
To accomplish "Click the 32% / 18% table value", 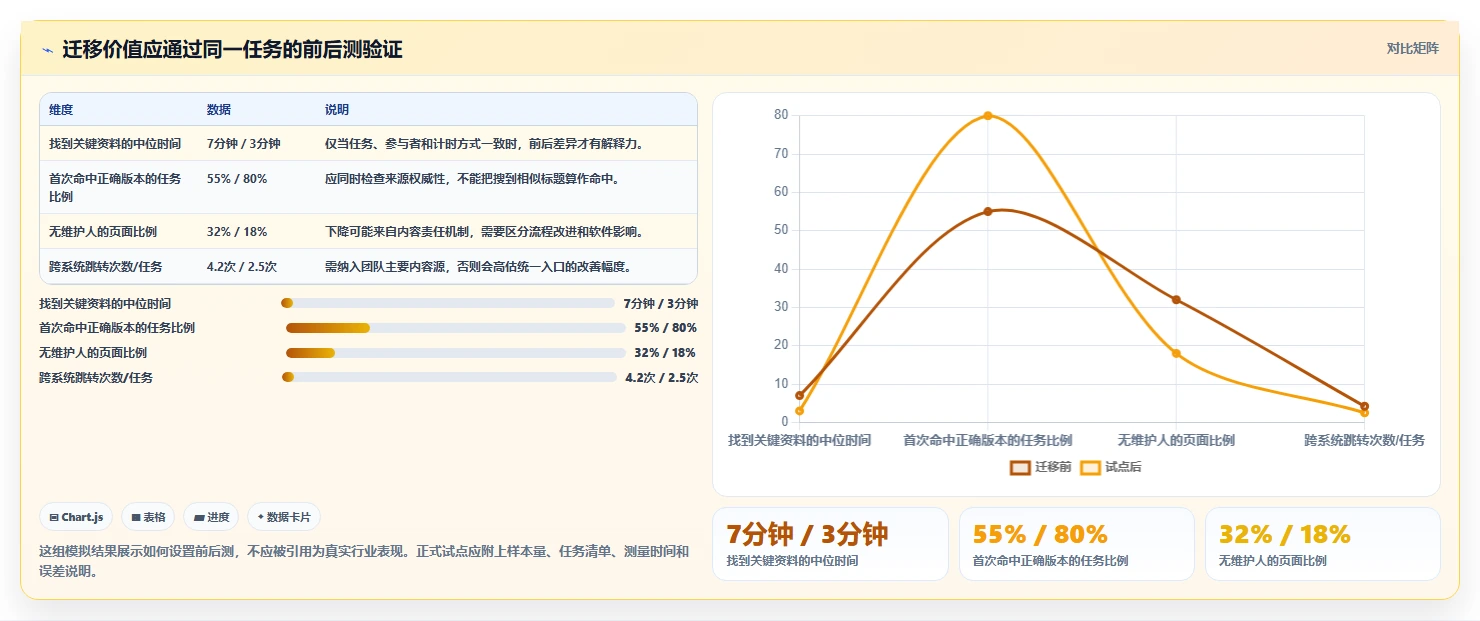I will (237, 231).
